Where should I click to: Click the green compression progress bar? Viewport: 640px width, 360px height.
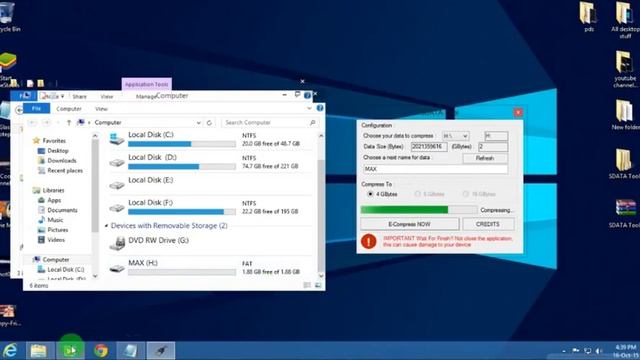419,210
